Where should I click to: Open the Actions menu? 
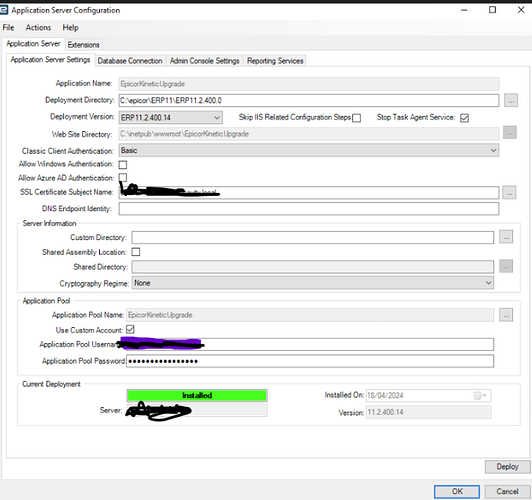point(38,27)
